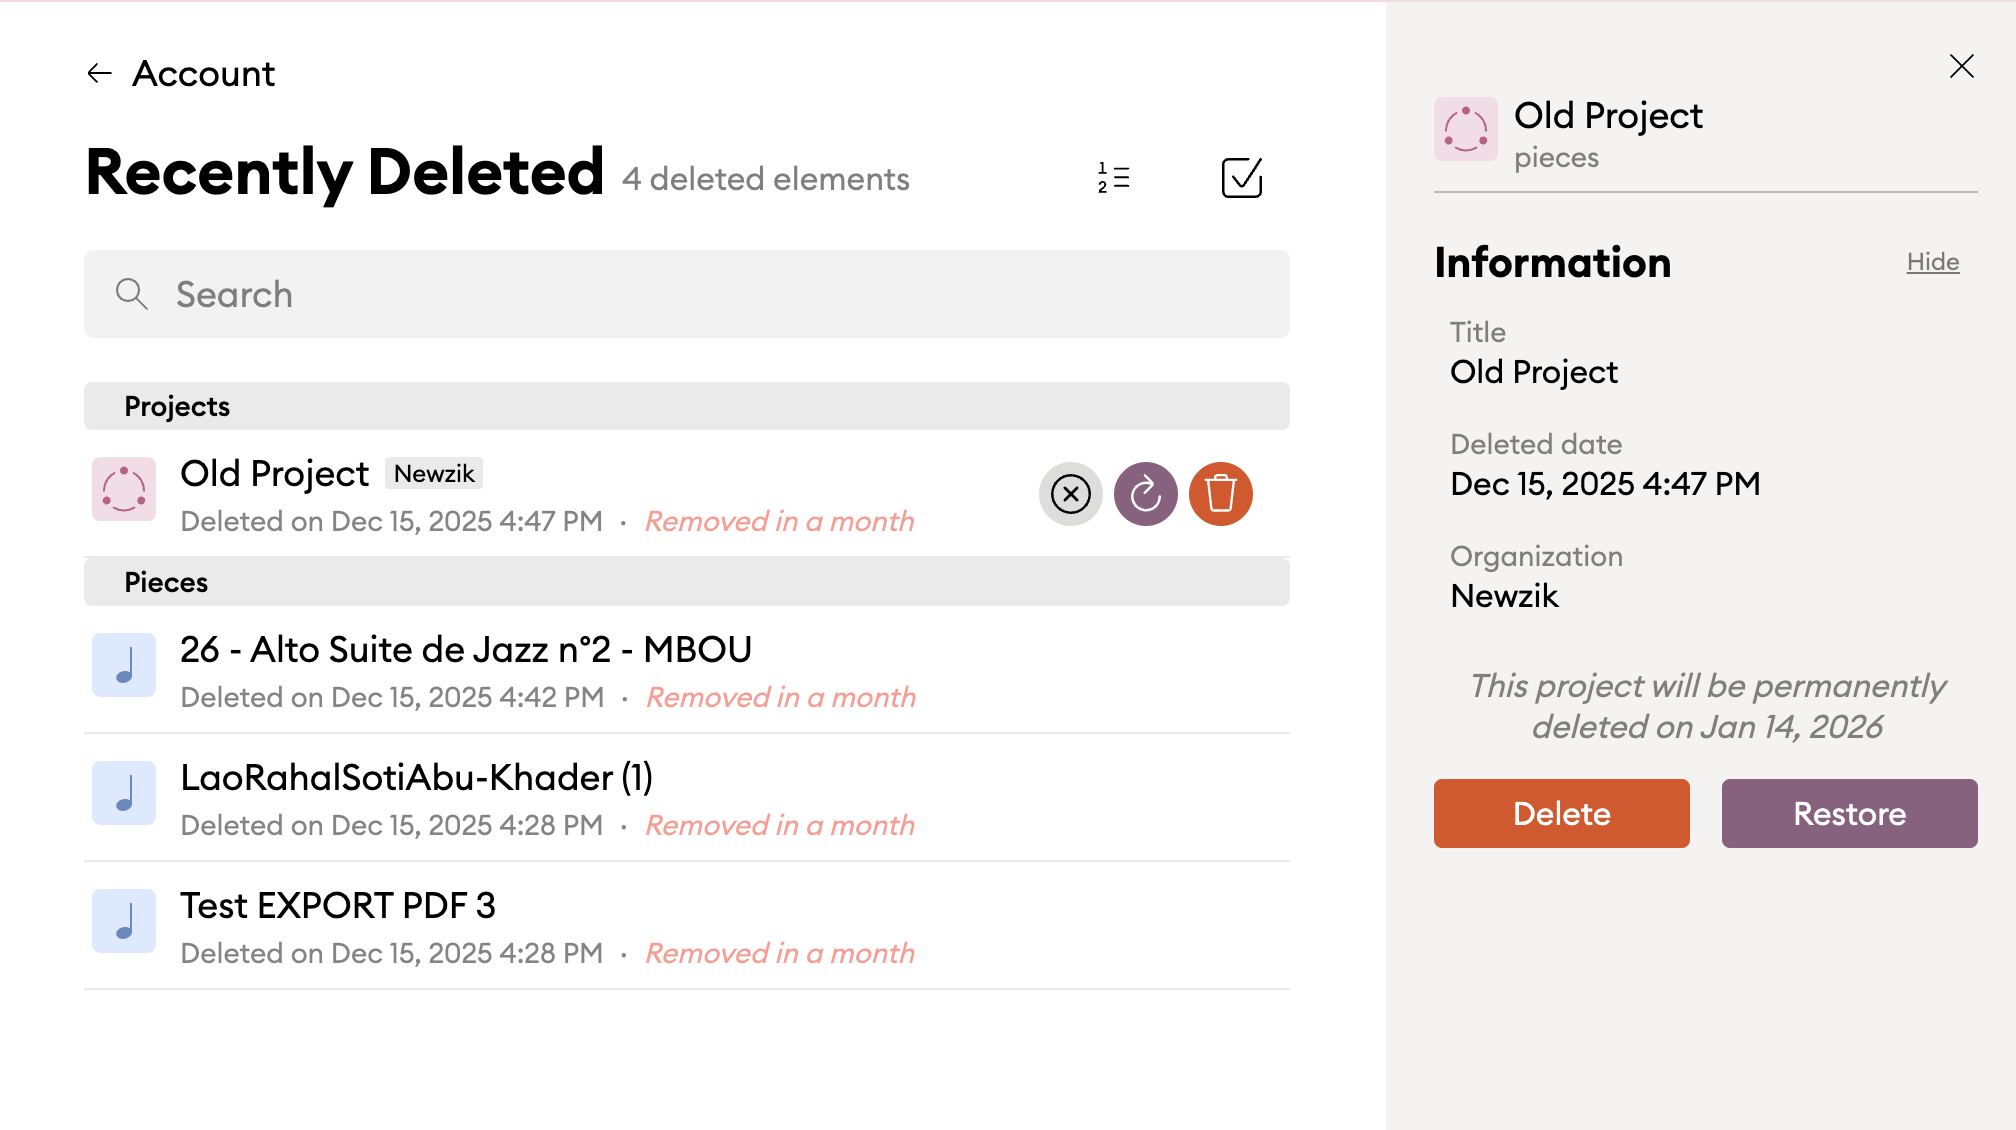Viewport: 2016px width, 1130px height.
Task: Open the numbered list sort options
Action: pyautogui.click(x=1113, y=178)
